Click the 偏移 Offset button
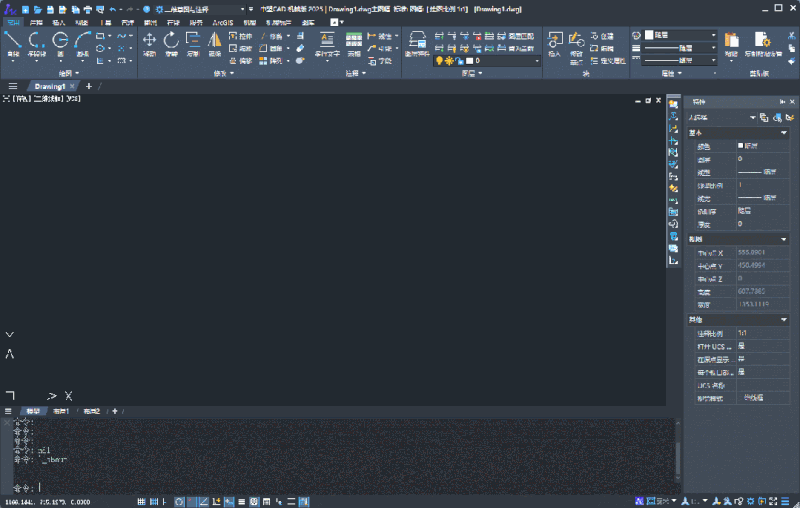 click(240, 61)
